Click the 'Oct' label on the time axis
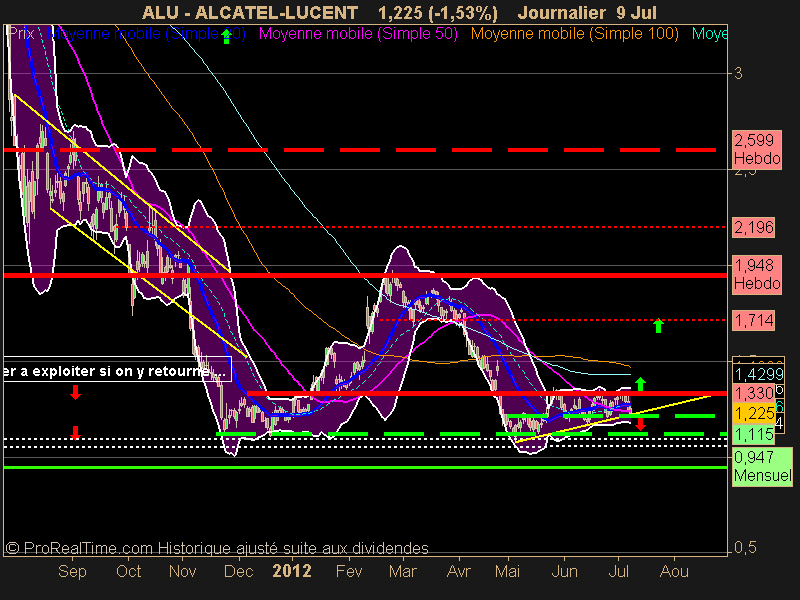Image resolution: width=800 pixels, height=600 pixels. pyautogui.click(x=129, y=571)
